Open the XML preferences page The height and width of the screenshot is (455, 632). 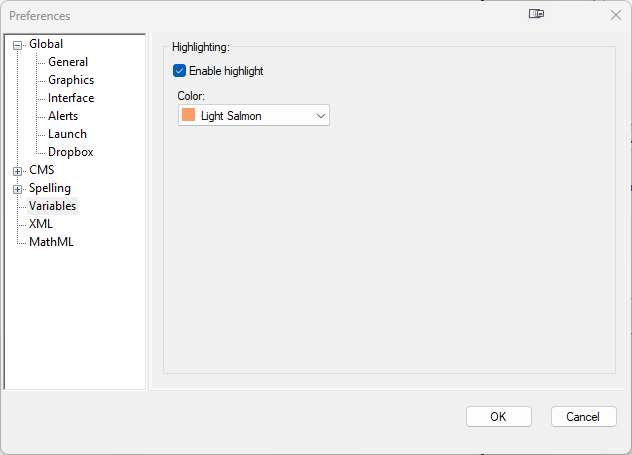(41, 224)
